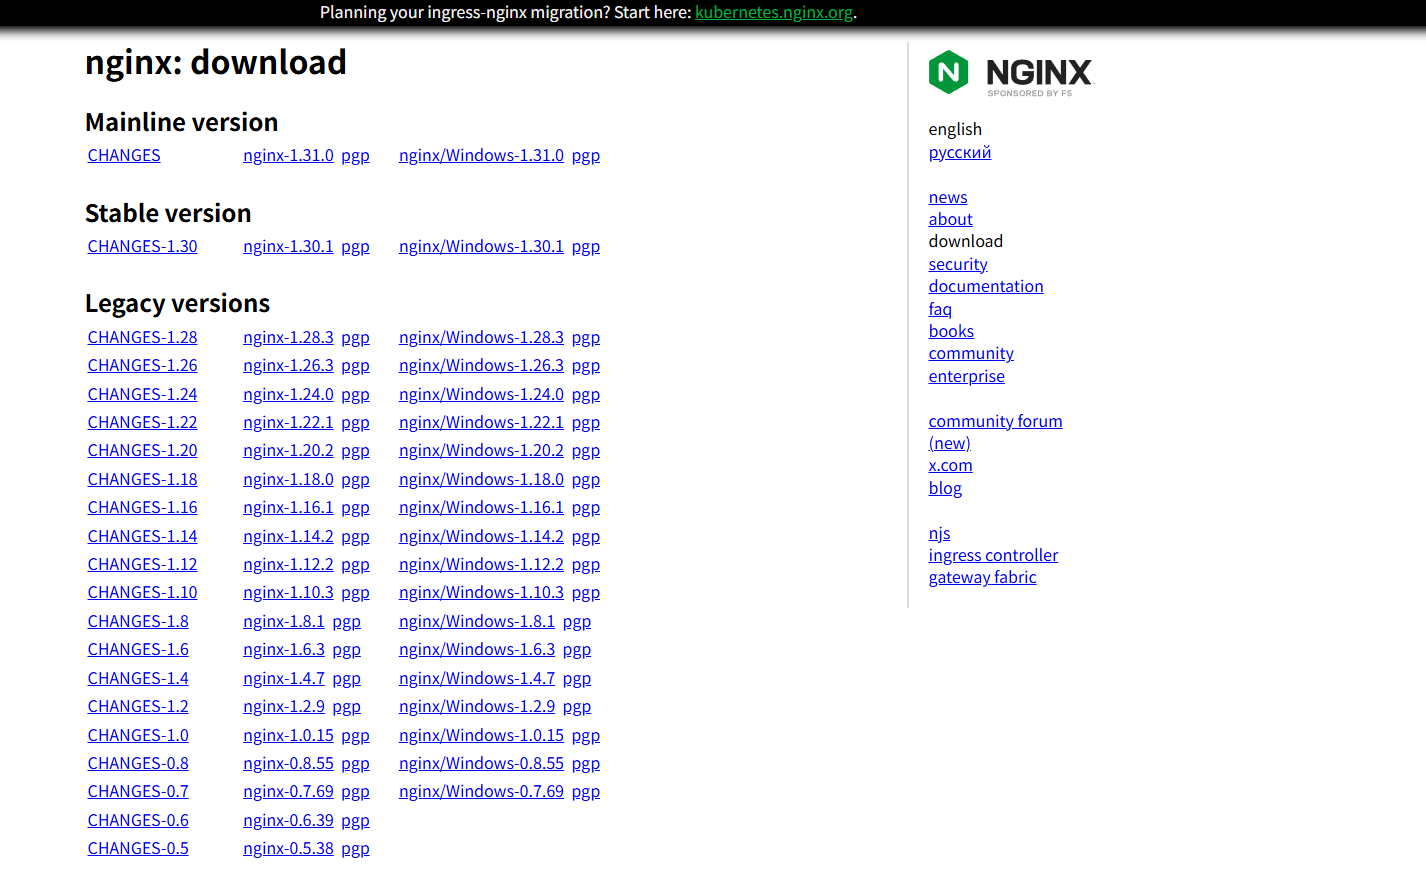Viewport: 1426px width, 889px height.
Task: Visit the community page
Action: tap(971, 353)
